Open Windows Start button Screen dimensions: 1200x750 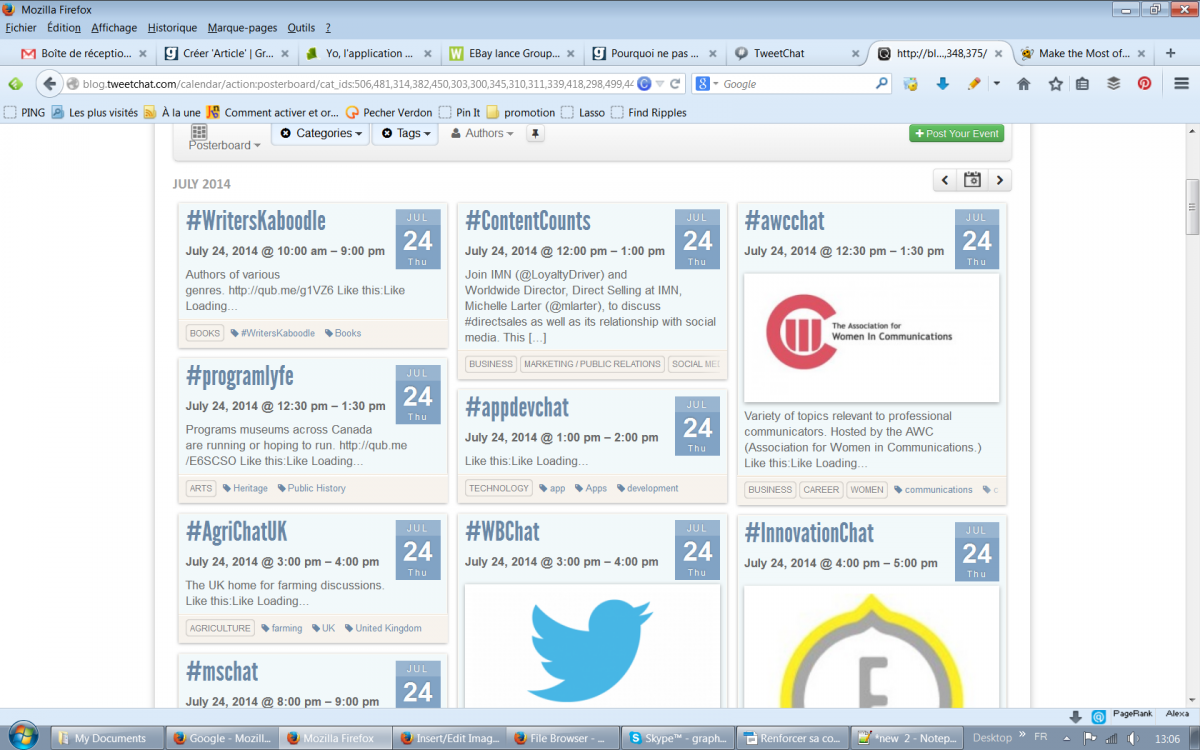[22, 737]
